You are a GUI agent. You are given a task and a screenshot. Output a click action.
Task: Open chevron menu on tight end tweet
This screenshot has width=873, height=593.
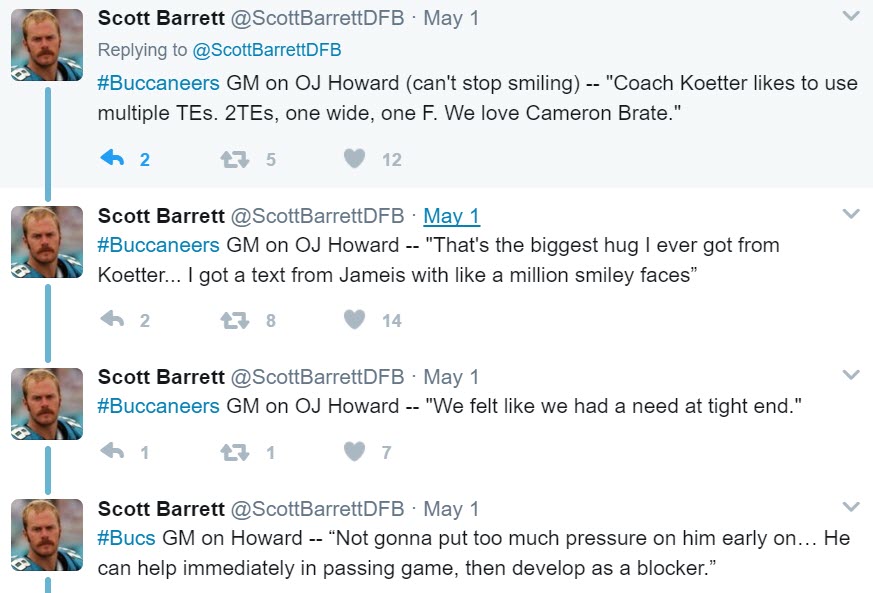(851, 375)
